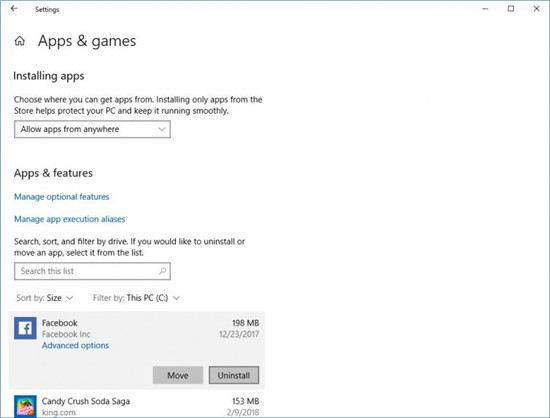
Task: Open Manage app execution aliases link
Action: (x=69, y=219)
